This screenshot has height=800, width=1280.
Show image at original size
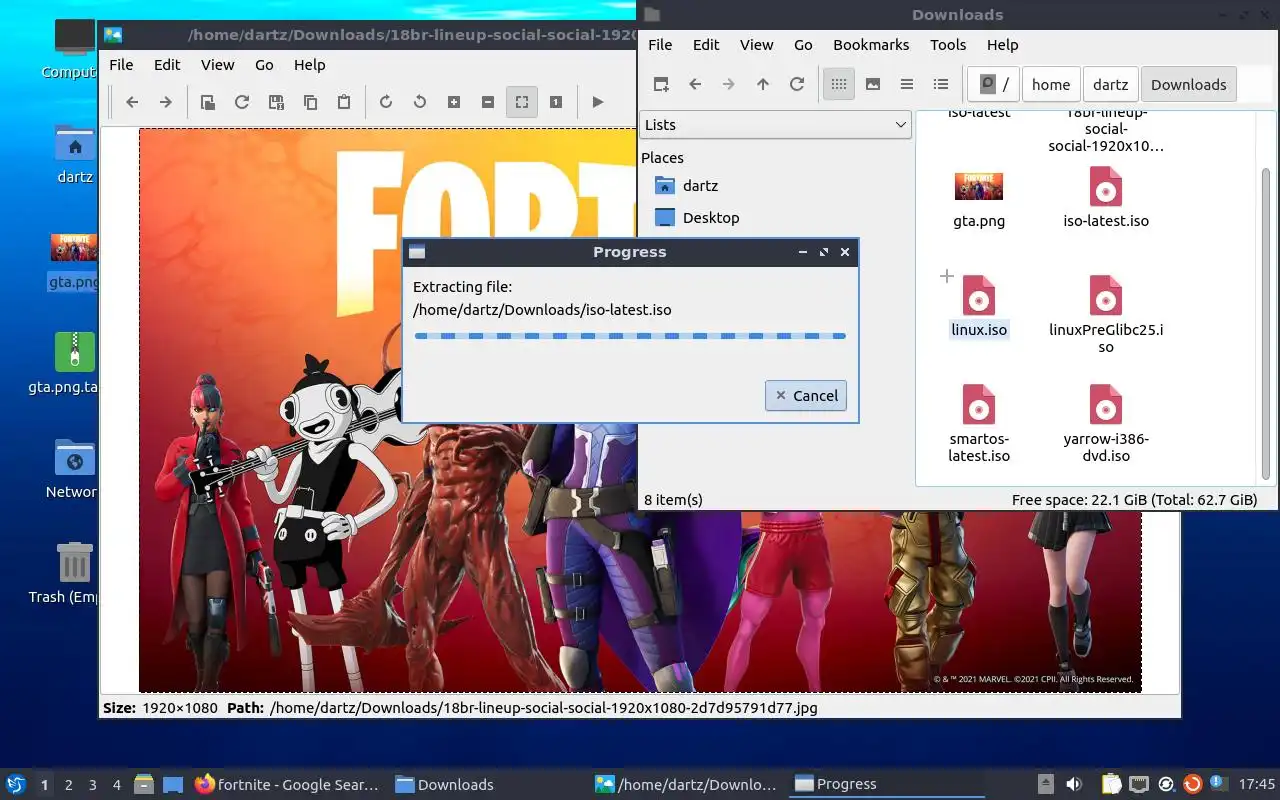[556, 102]
